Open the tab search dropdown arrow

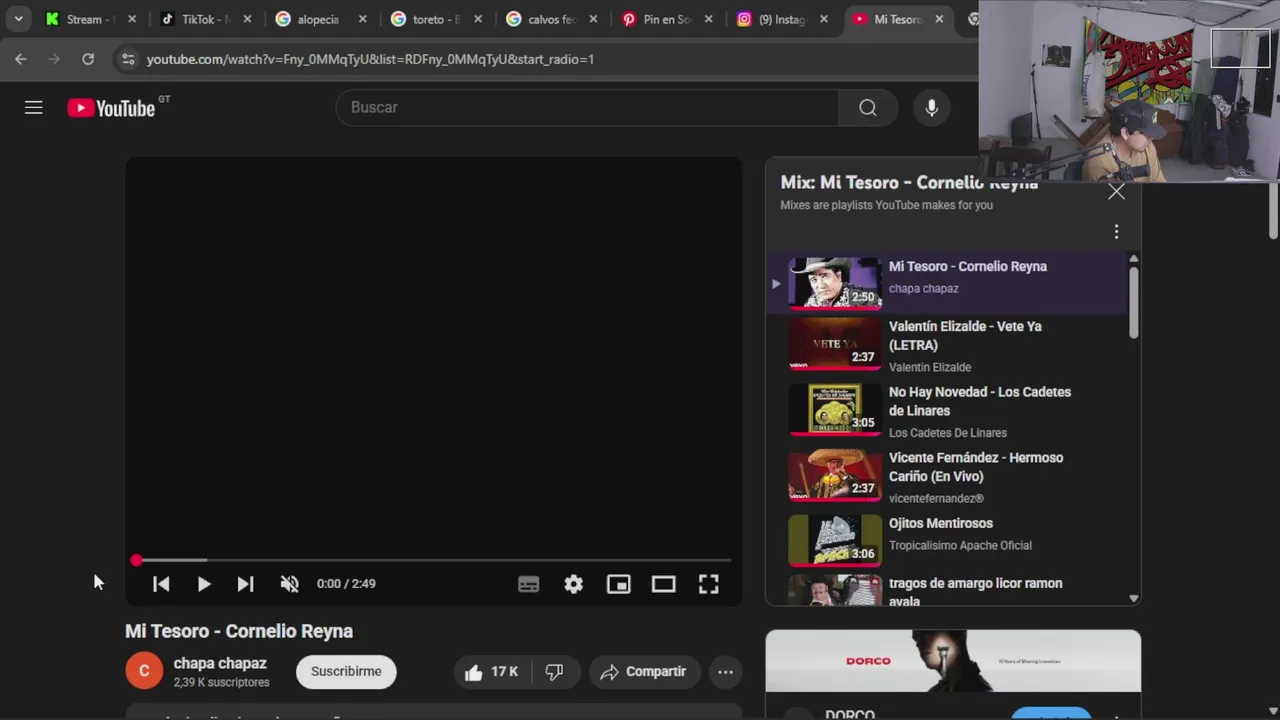pyautogui.click(x=18, y=19)
